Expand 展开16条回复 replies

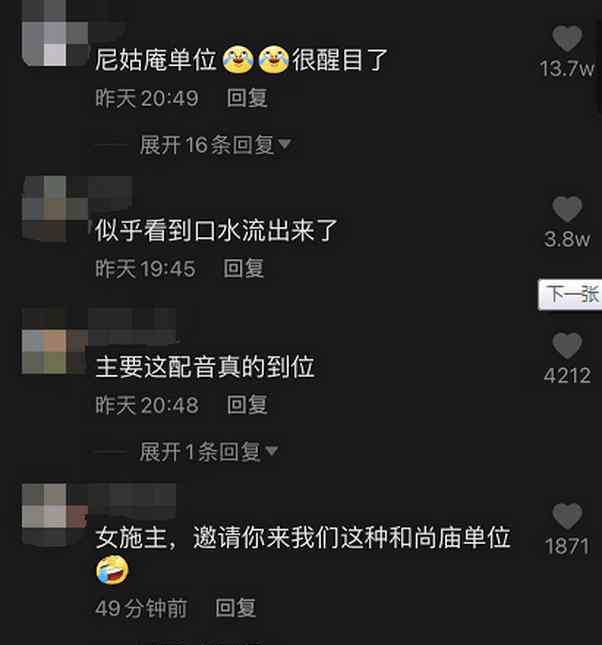tap(216, 145)
